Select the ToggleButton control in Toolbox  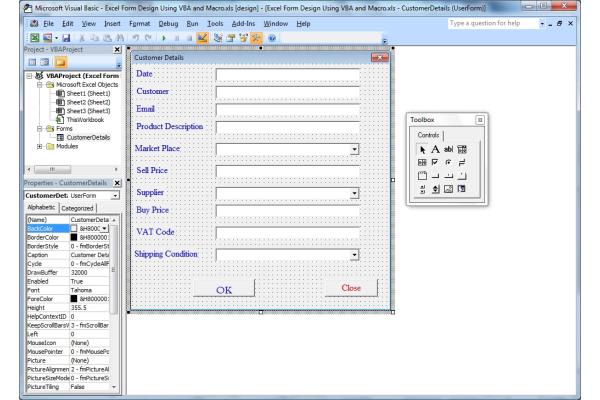pyautogui.click(x=462, y=163)
